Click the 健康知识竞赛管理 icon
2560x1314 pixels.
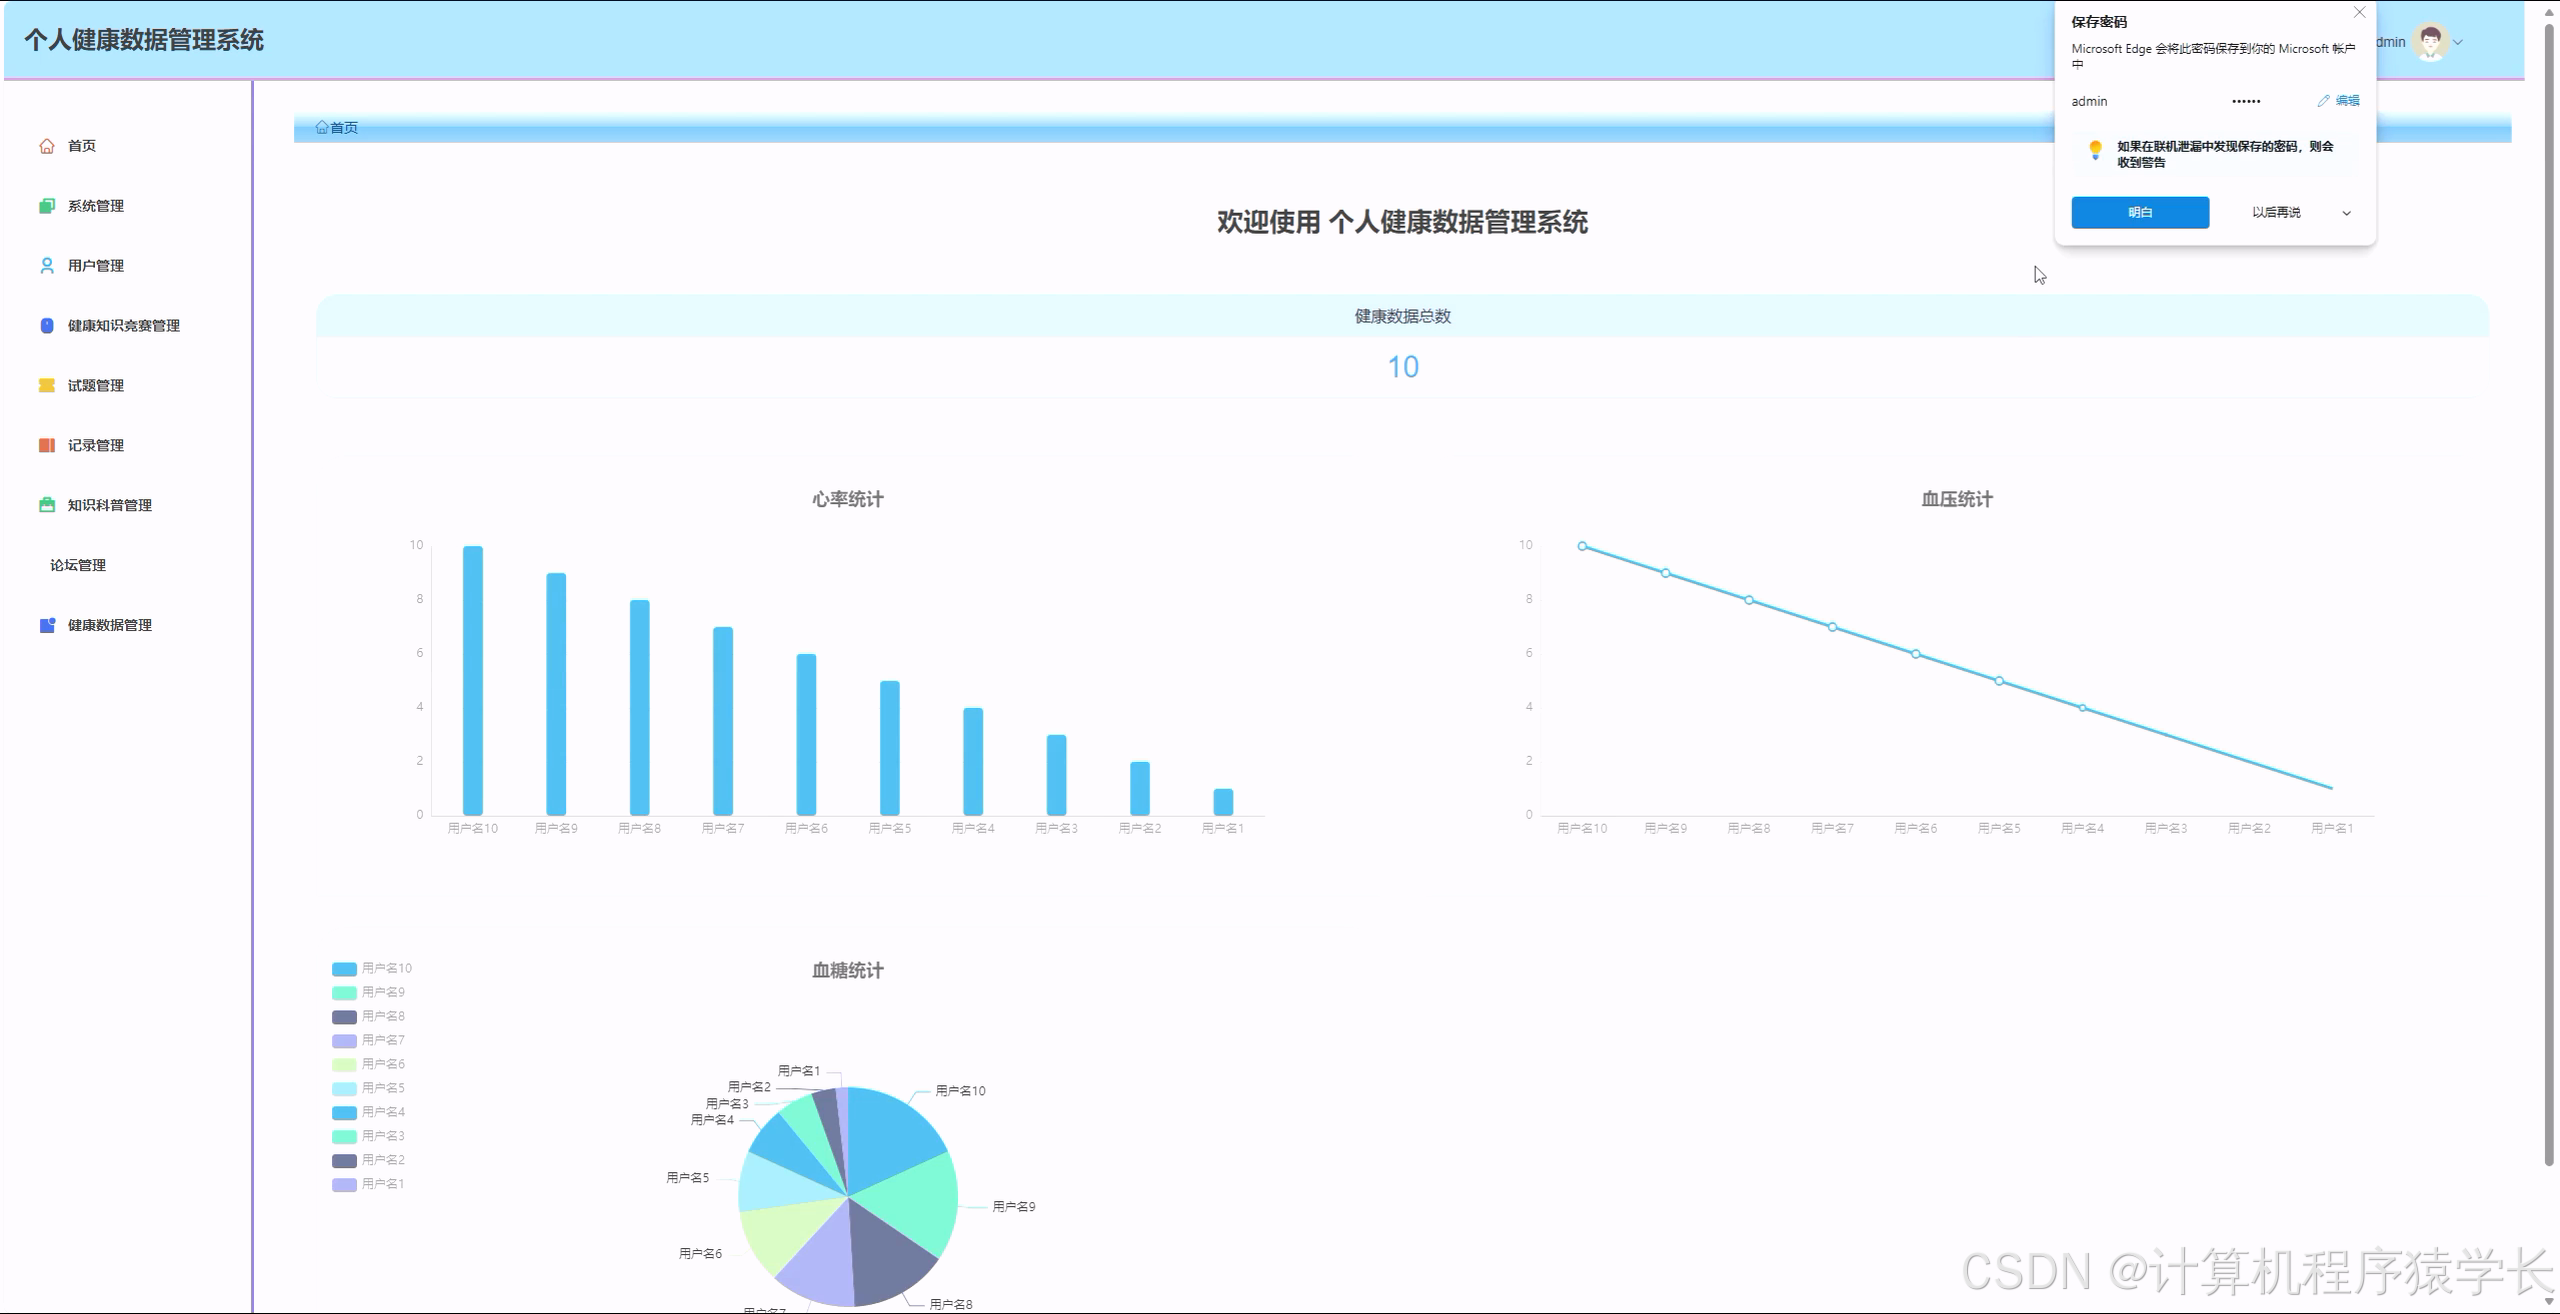[x=47, y=325]
